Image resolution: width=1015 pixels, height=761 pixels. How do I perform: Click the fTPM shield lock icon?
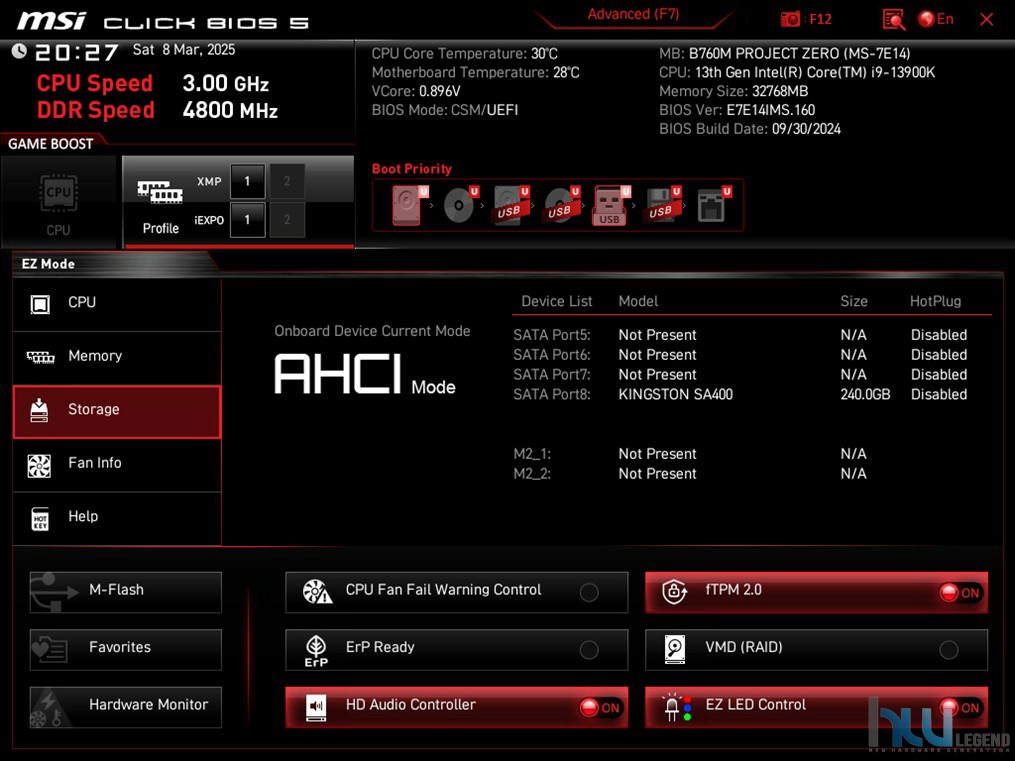coord(675,591)
